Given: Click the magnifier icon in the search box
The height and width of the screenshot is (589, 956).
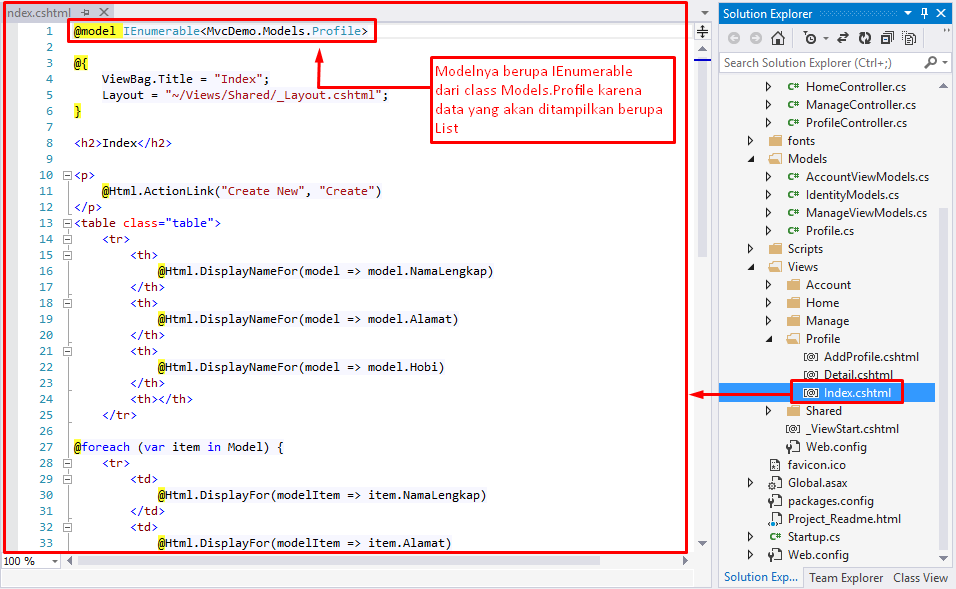Looking at the screenshot, I should point(930,61).
